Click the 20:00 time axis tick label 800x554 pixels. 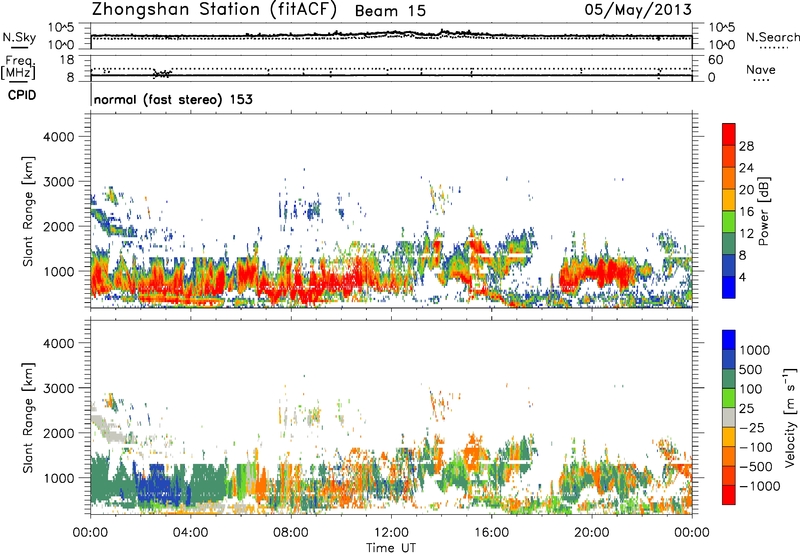tap(591, 533)
